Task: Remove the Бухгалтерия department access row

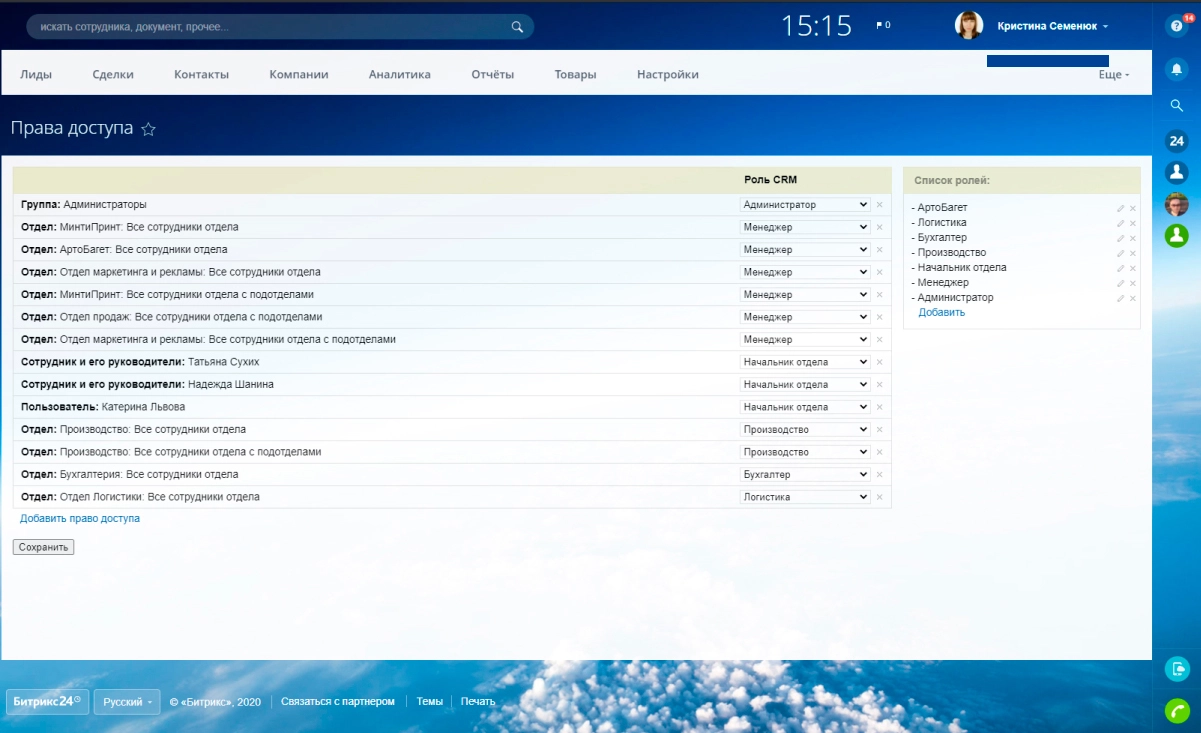Action: [880, 475]
